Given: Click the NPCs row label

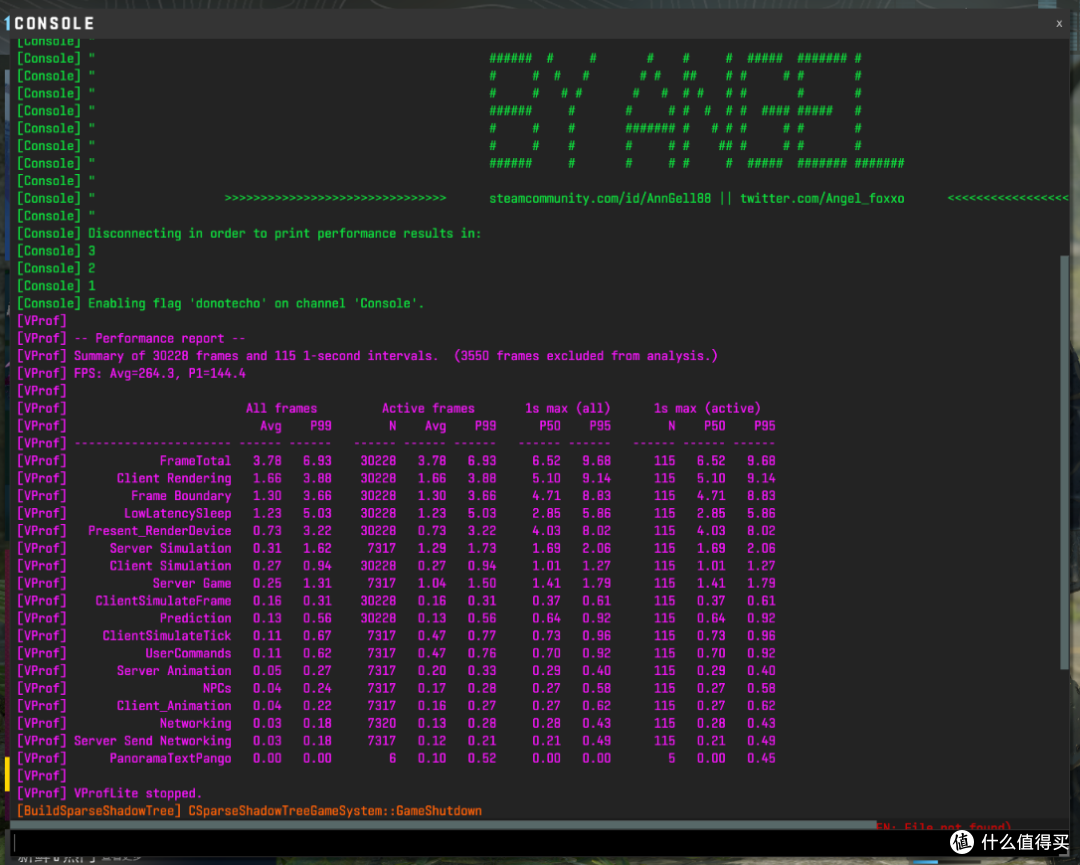Looking at the screenshot, I should (x=217, y=688).
